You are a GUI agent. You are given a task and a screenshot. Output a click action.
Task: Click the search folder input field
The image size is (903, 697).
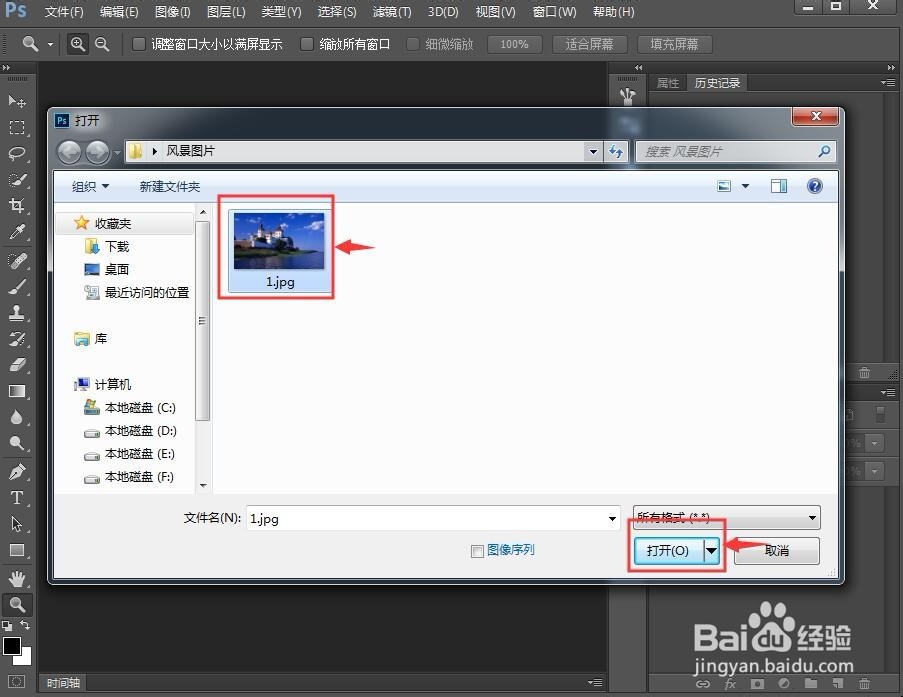pos(735,151)
